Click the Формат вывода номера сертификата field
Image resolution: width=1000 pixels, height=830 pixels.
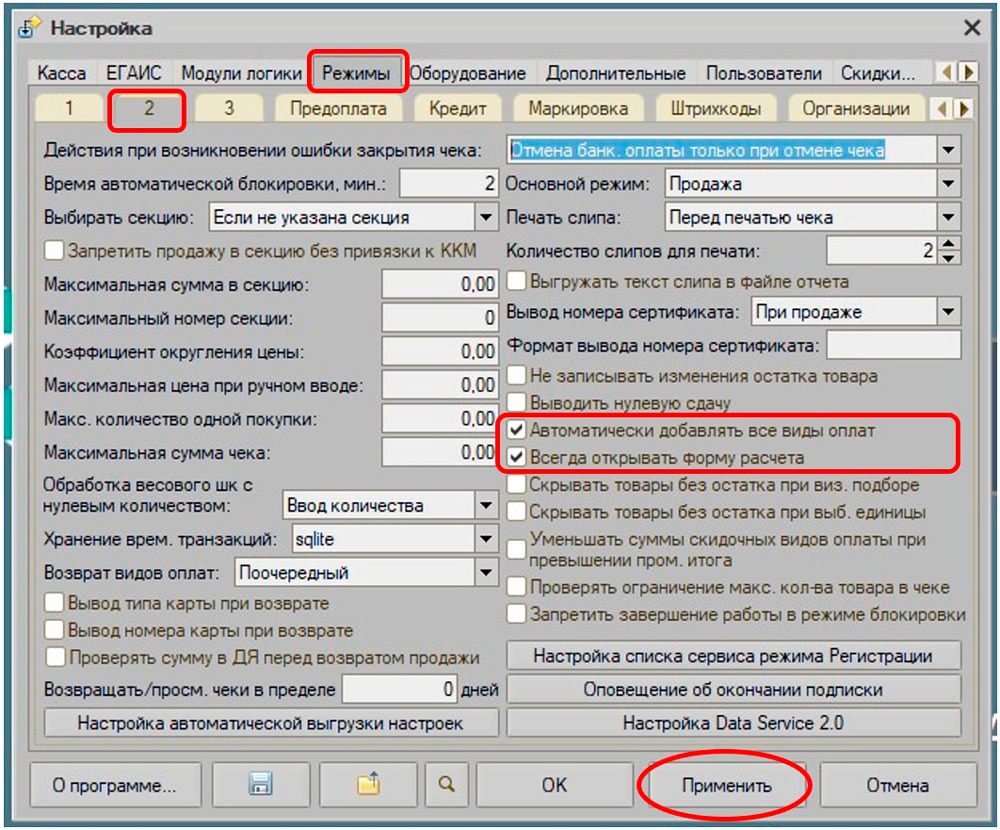pyautogui.click(x=893, y=346)
